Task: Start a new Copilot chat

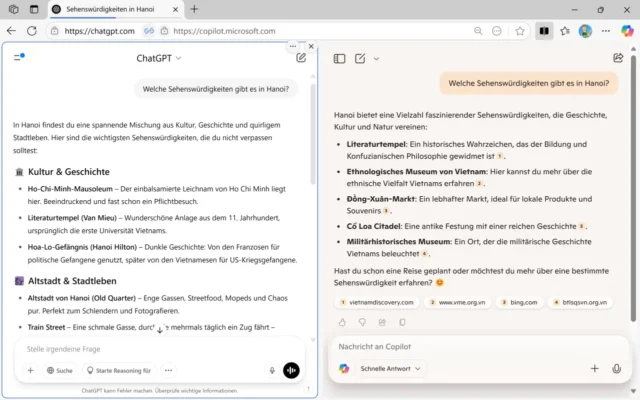Action: click(360, 59)
